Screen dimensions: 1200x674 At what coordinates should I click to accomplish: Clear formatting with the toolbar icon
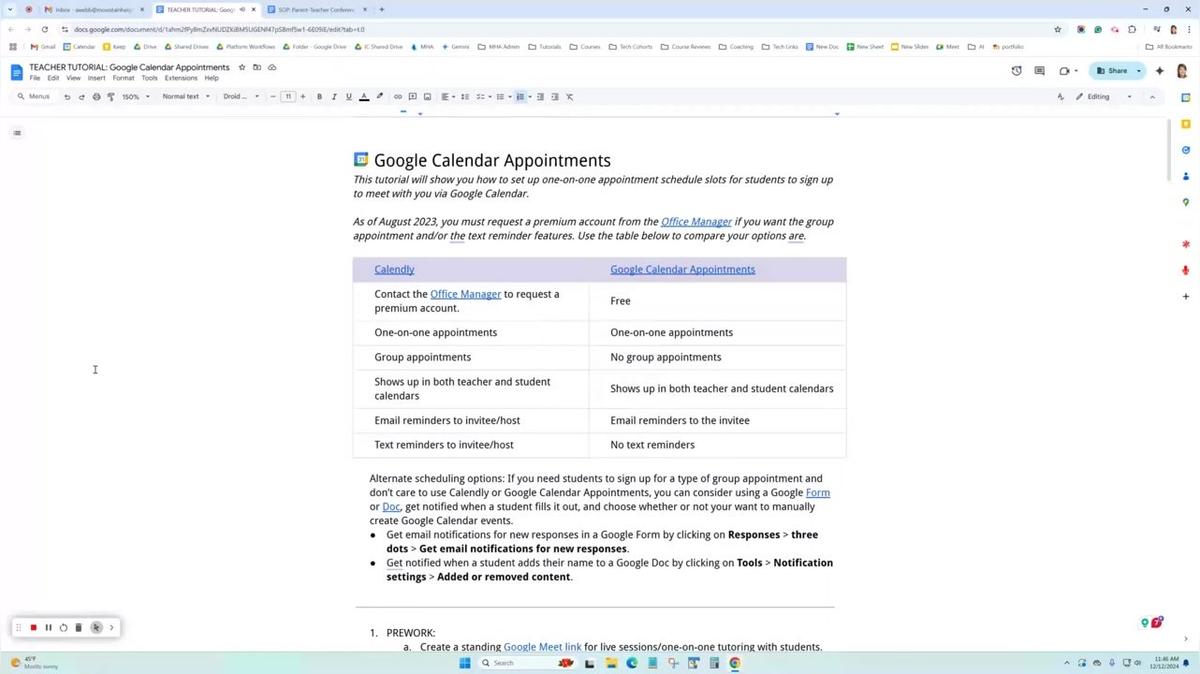coord(568,96)
